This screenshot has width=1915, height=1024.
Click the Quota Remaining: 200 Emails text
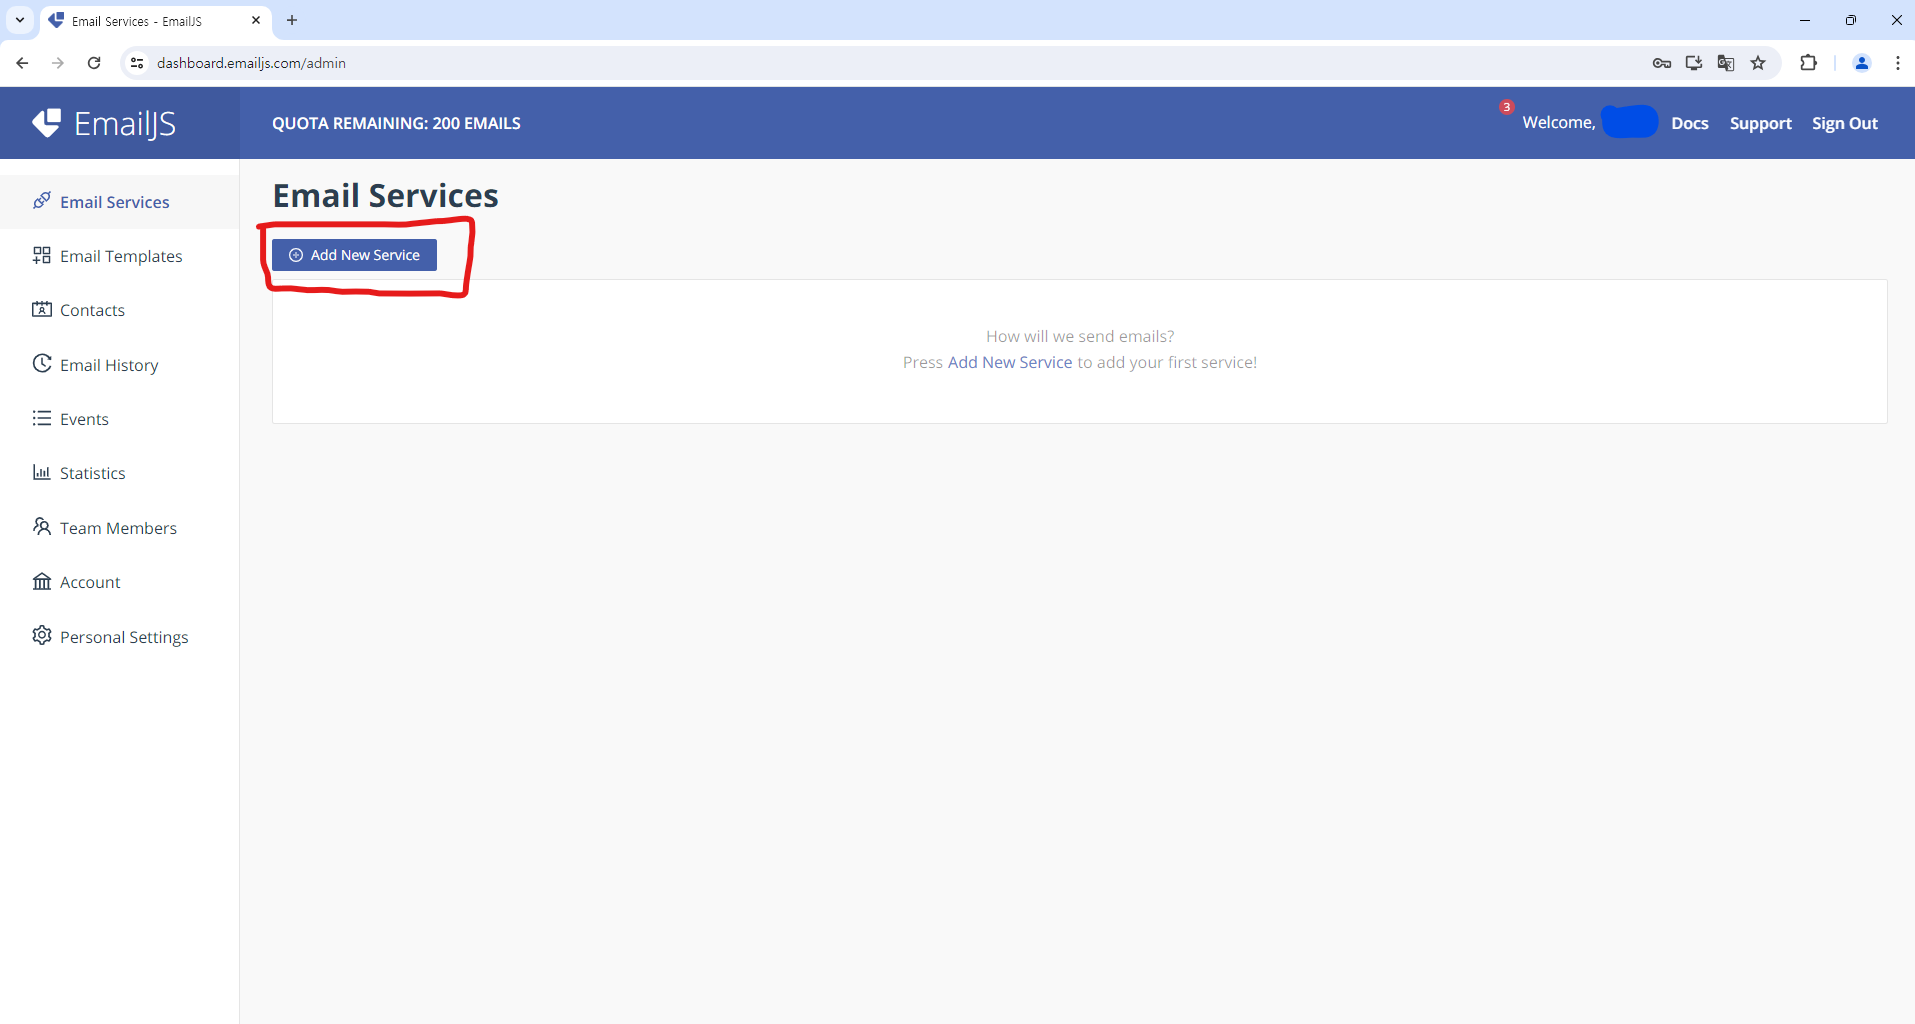396,123
